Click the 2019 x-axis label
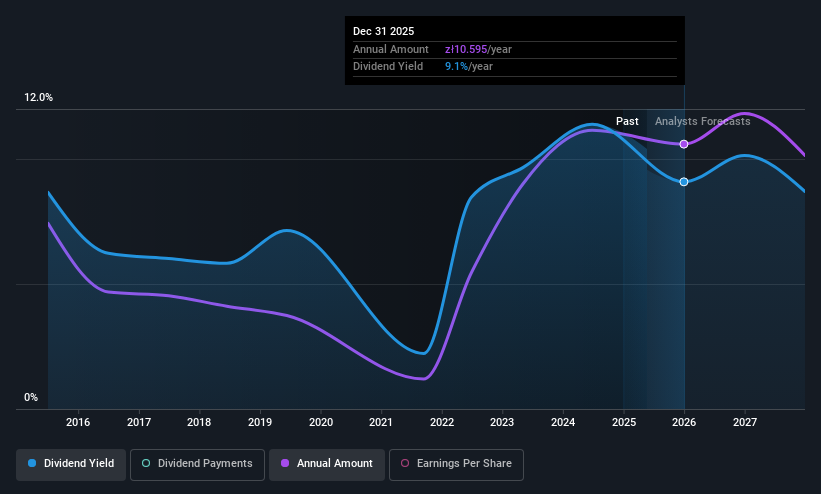This screenshot has width=821, height=494. (260, 422)
